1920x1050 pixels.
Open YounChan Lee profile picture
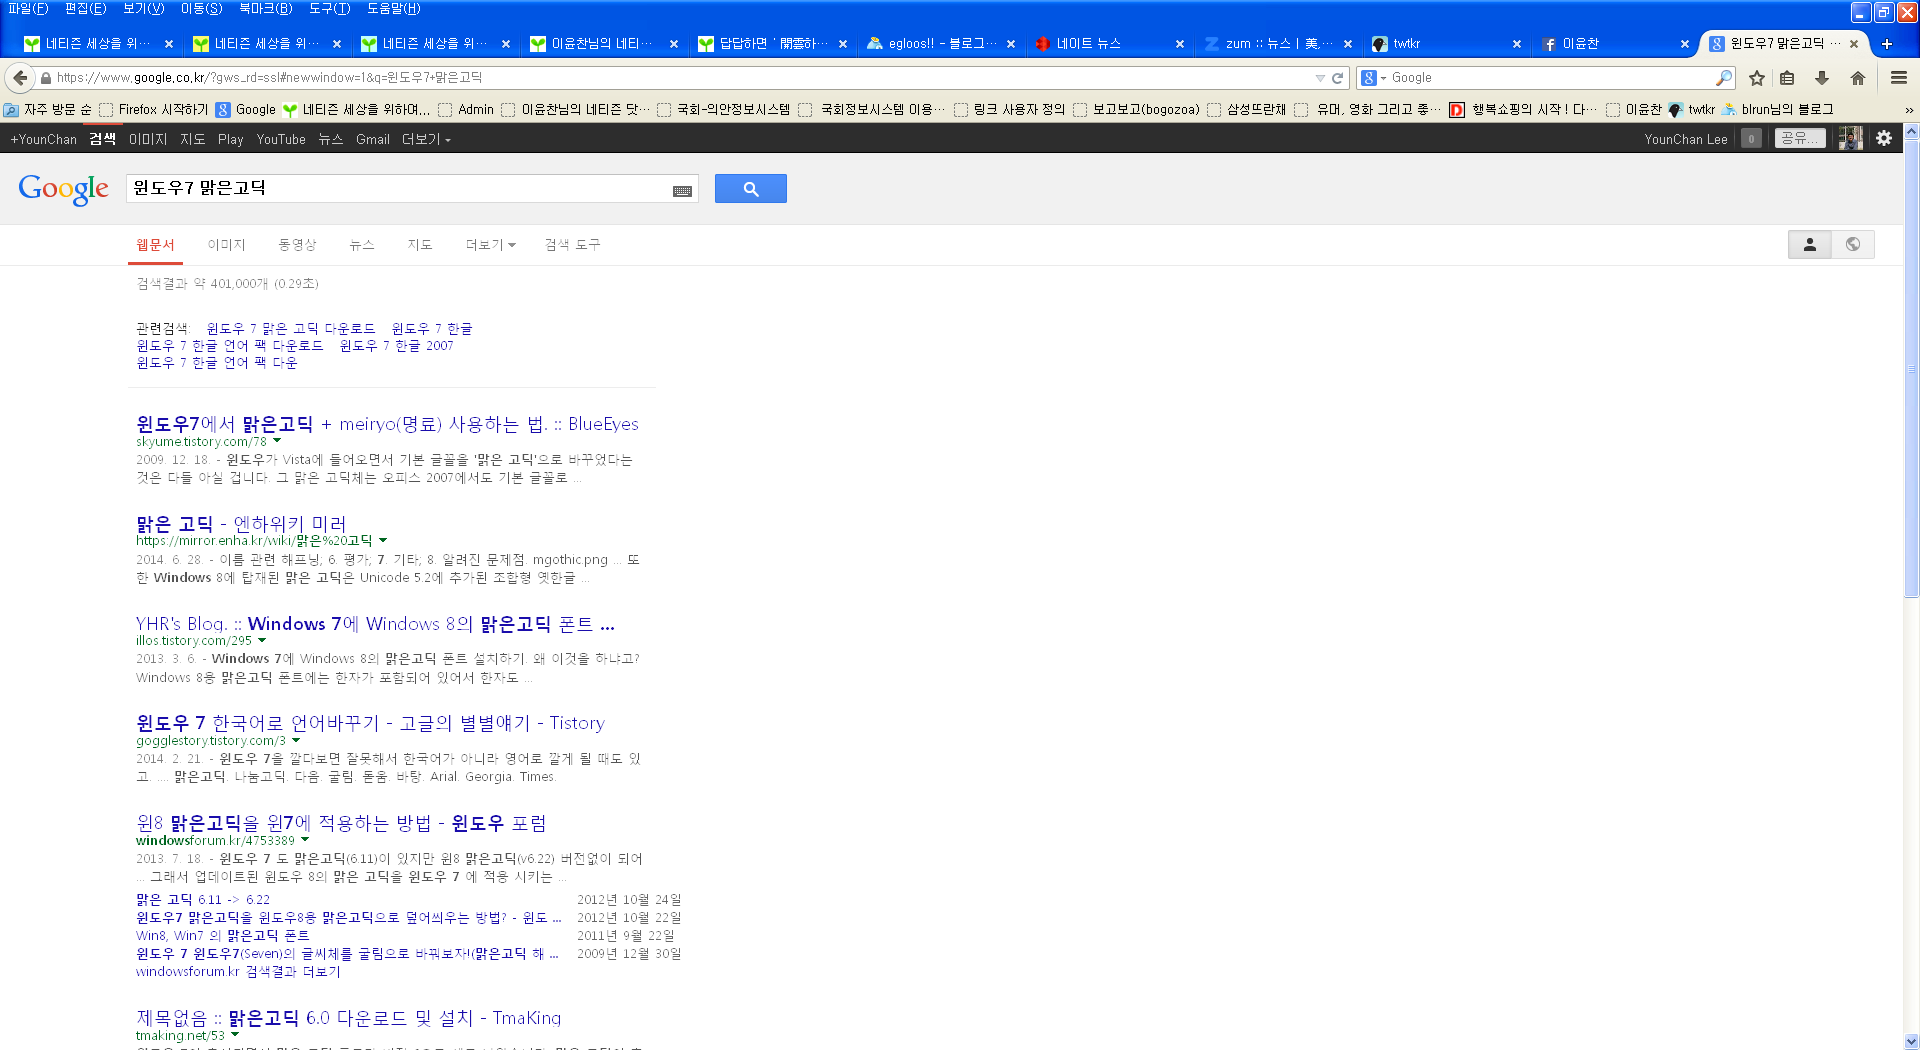click(1850, 139)
